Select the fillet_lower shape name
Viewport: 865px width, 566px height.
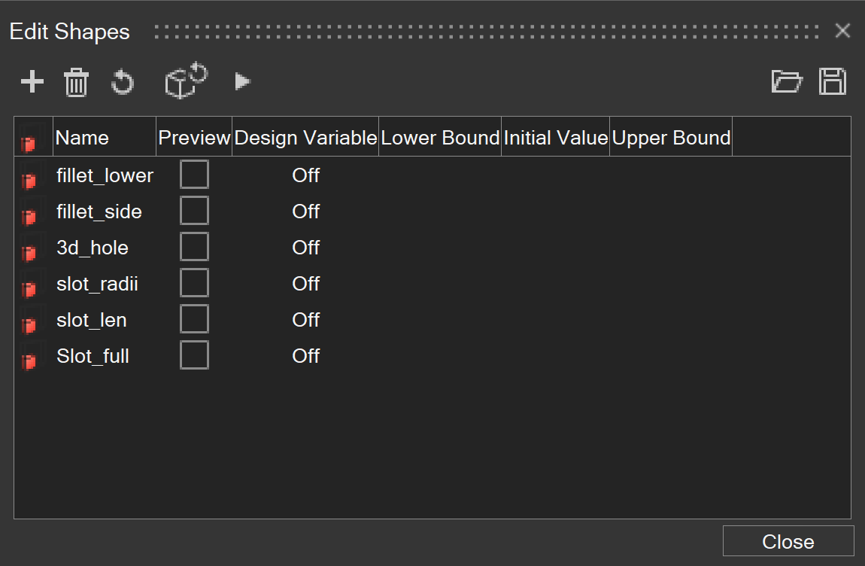tap(105, 176)
